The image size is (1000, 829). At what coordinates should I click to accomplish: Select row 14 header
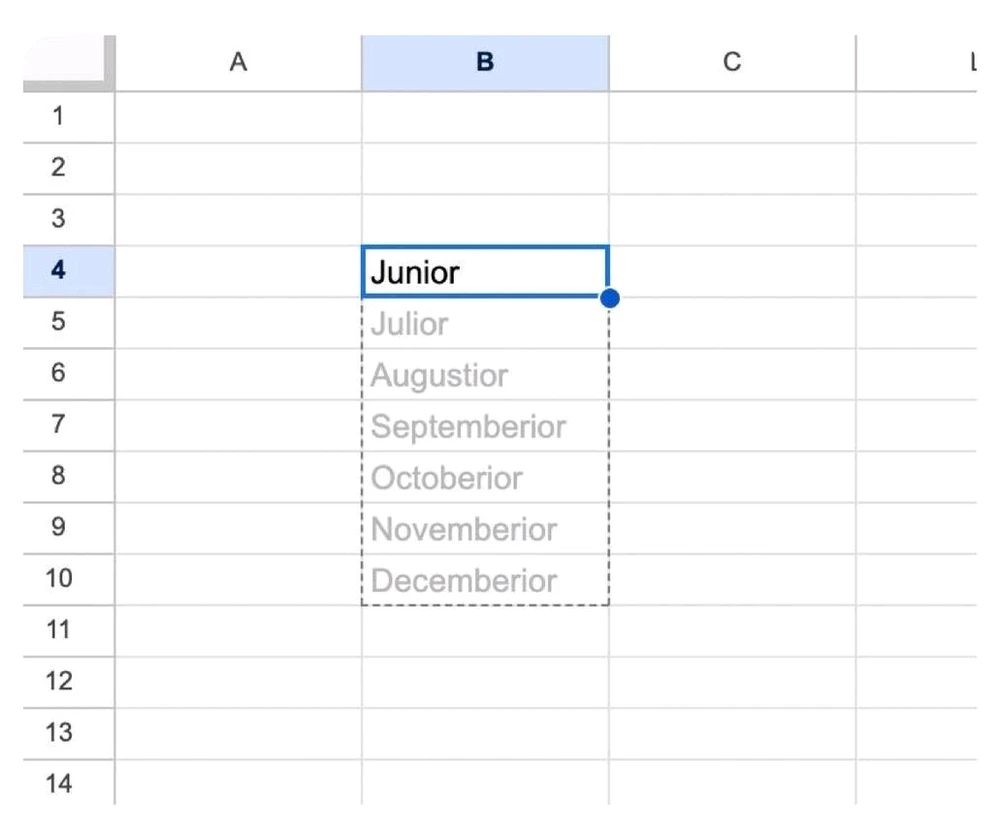59,783
